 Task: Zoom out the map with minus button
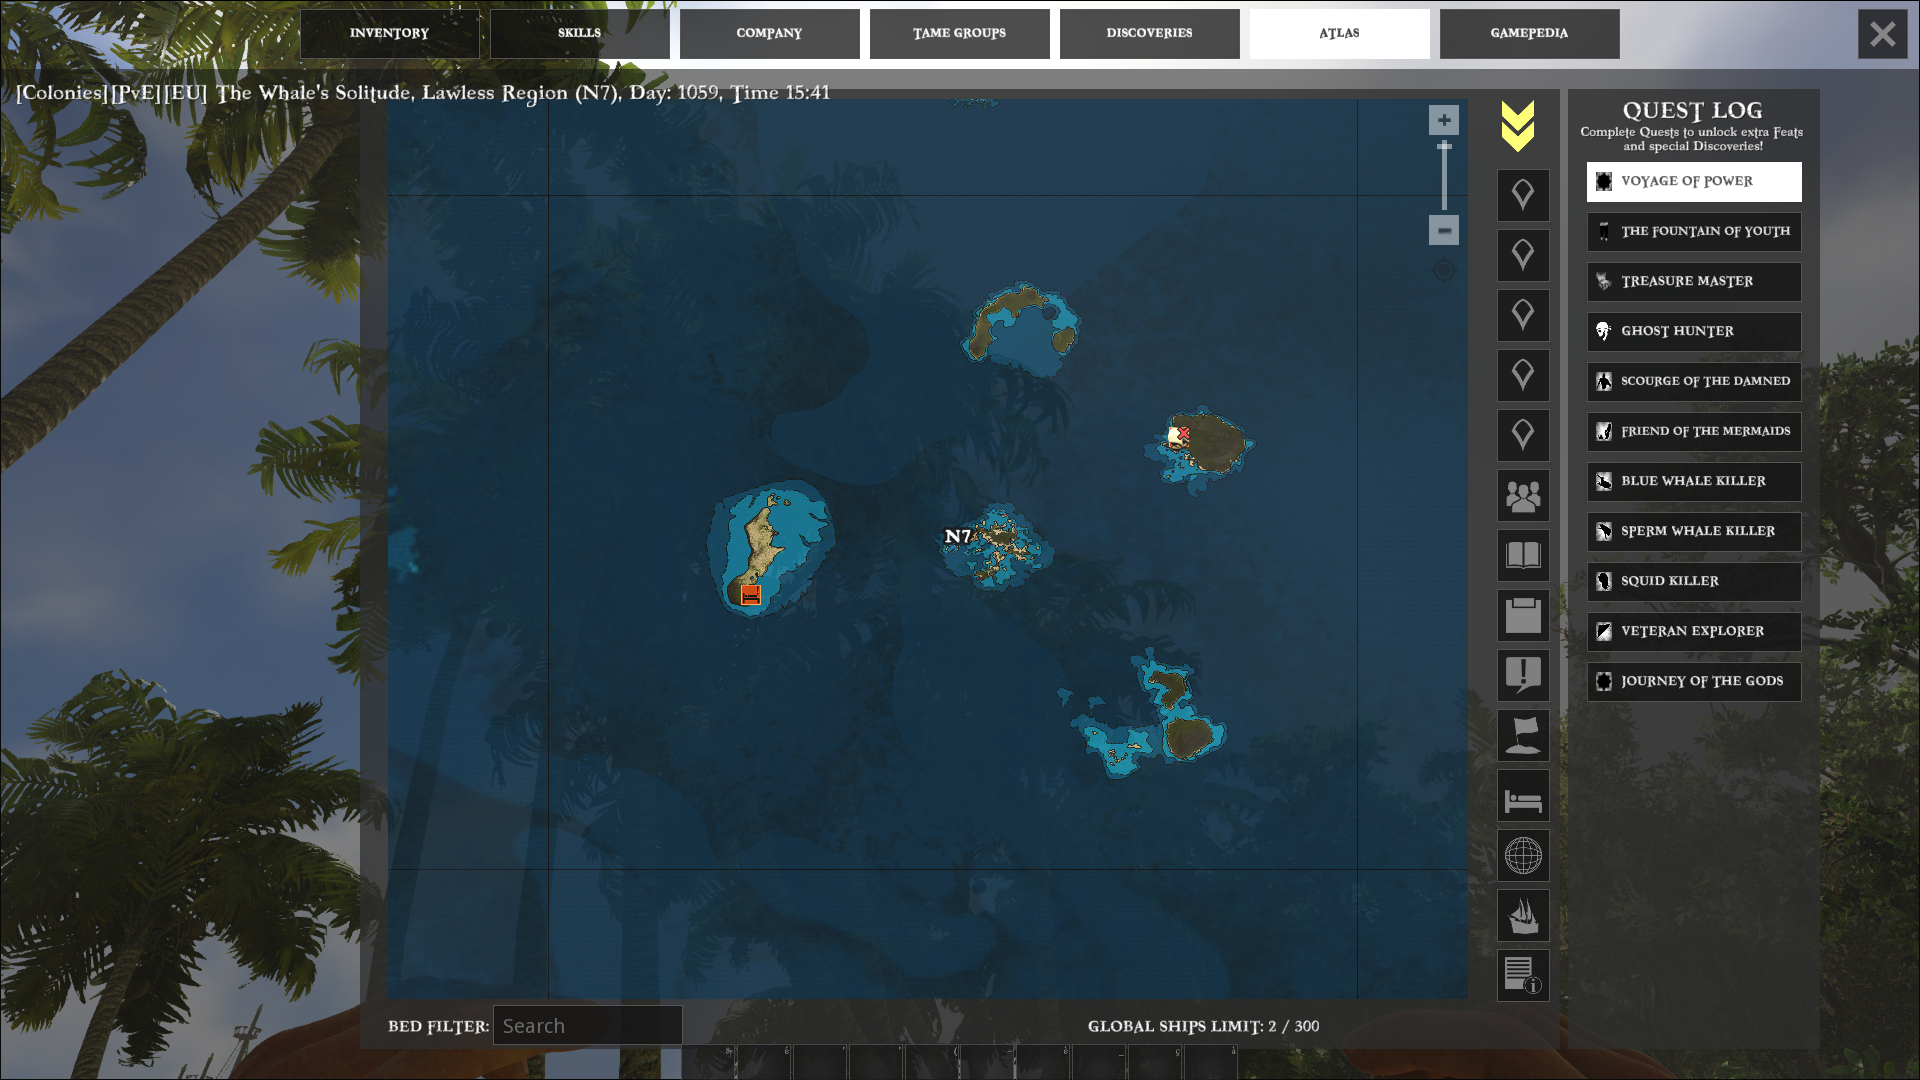1444,230
